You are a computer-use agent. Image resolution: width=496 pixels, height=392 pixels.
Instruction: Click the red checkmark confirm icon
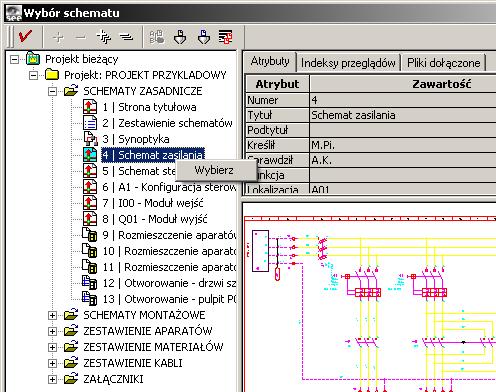click(25, 36)
